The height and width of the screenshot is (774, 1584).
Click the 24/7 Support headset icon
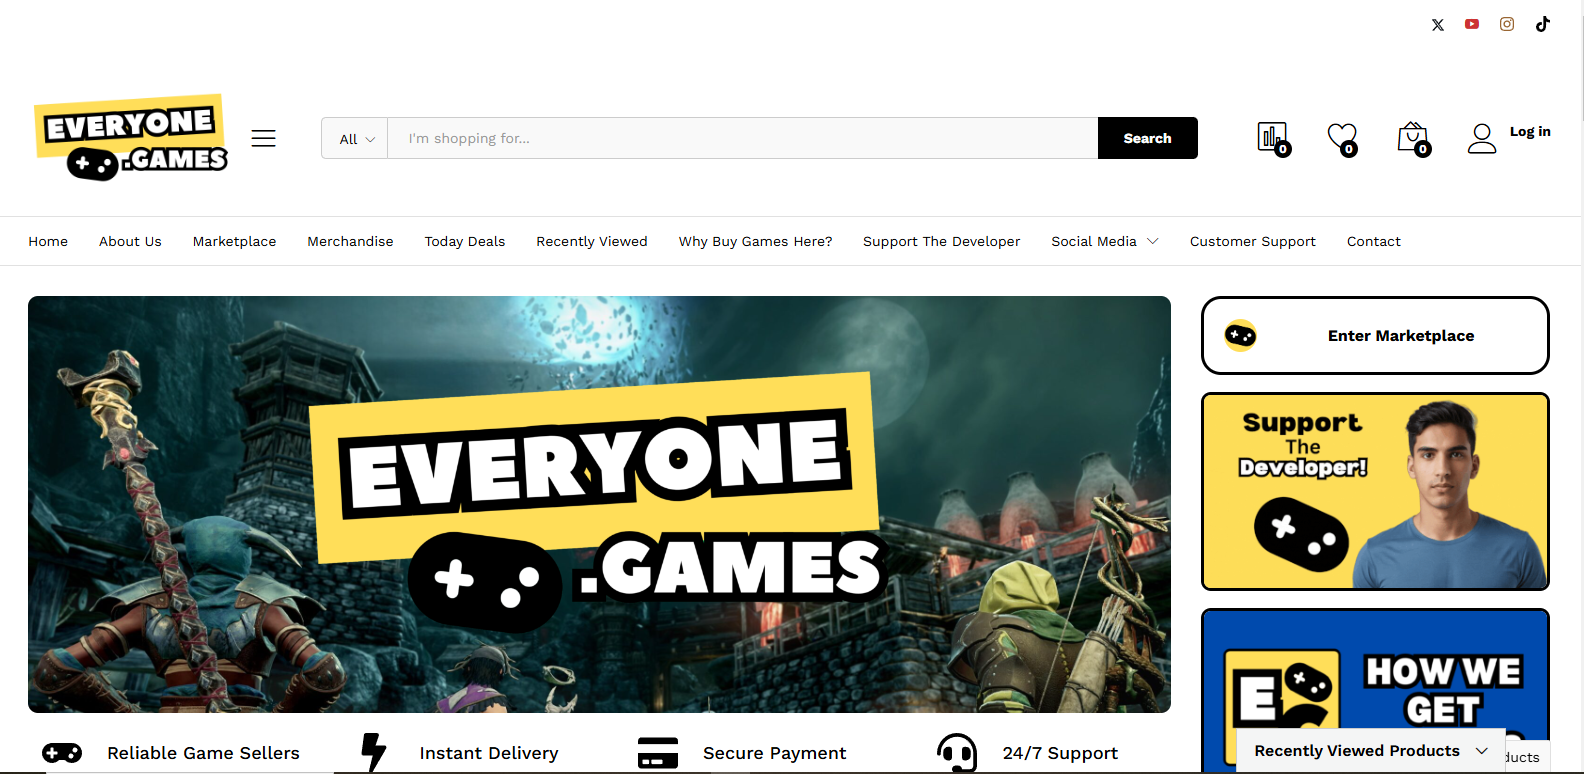click(x=957, y=753)
